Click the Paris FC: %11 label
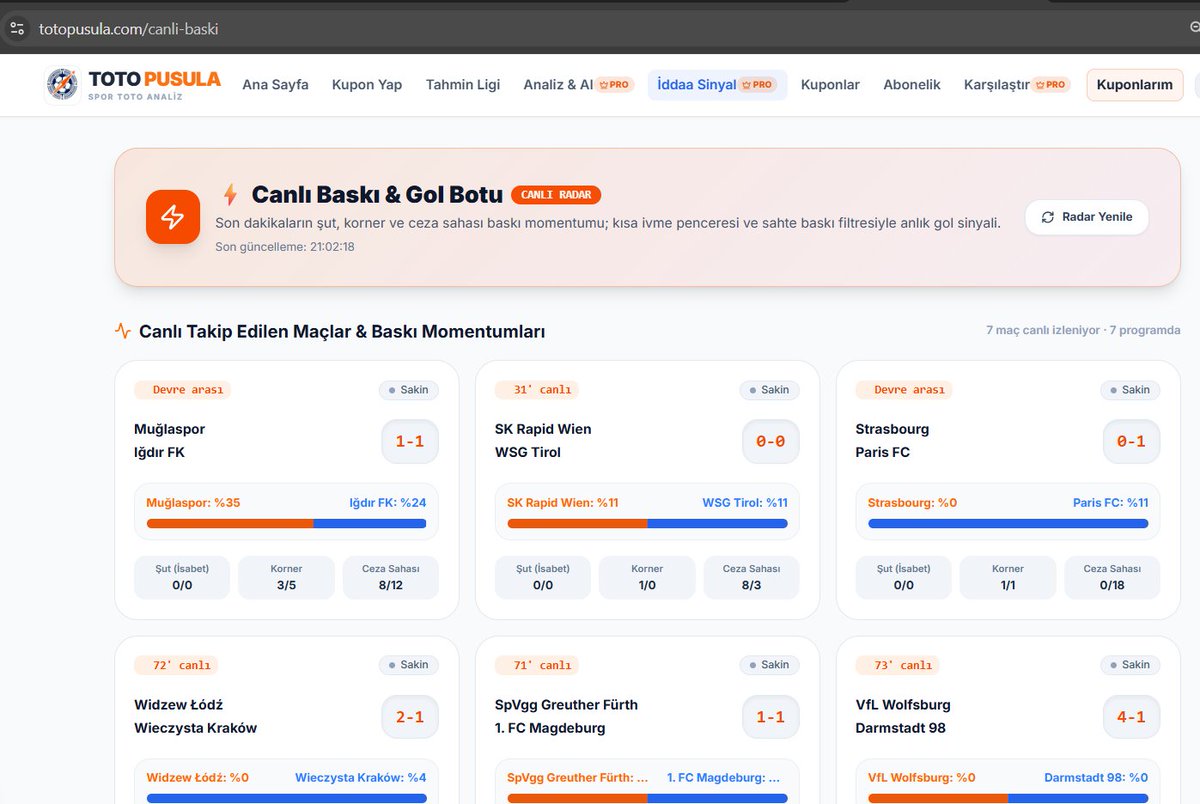This screenshot has height=804, width=1200. 1111,503
